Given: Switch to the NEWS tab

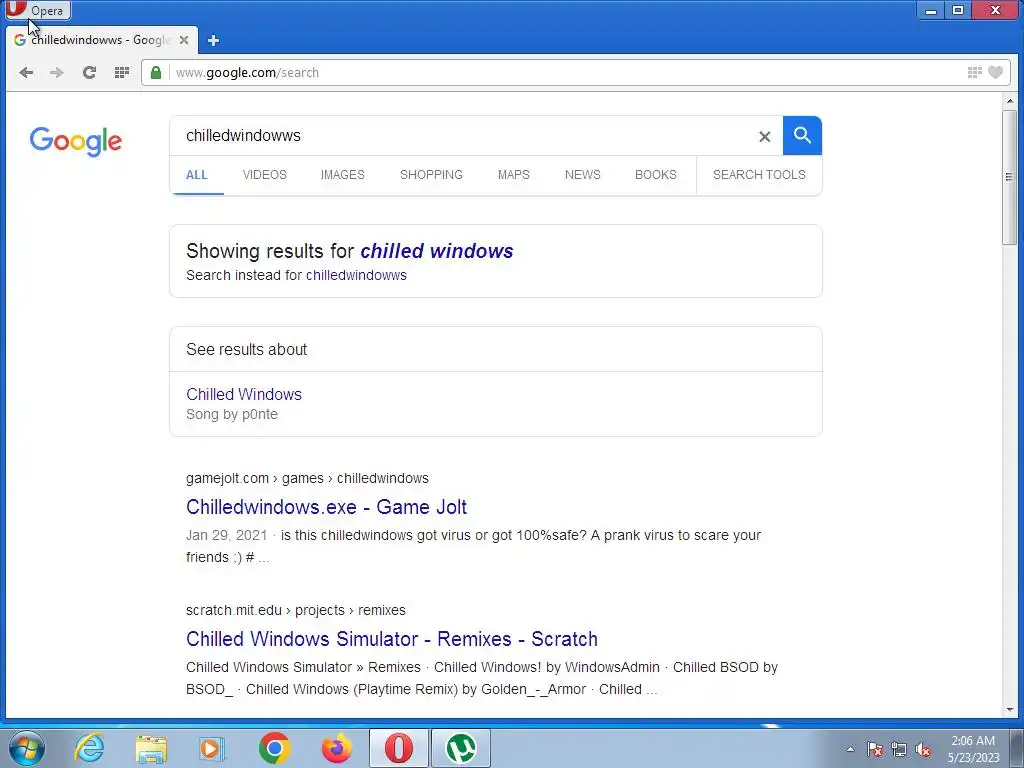Looking at the screenshot, I should click(583, 175).
